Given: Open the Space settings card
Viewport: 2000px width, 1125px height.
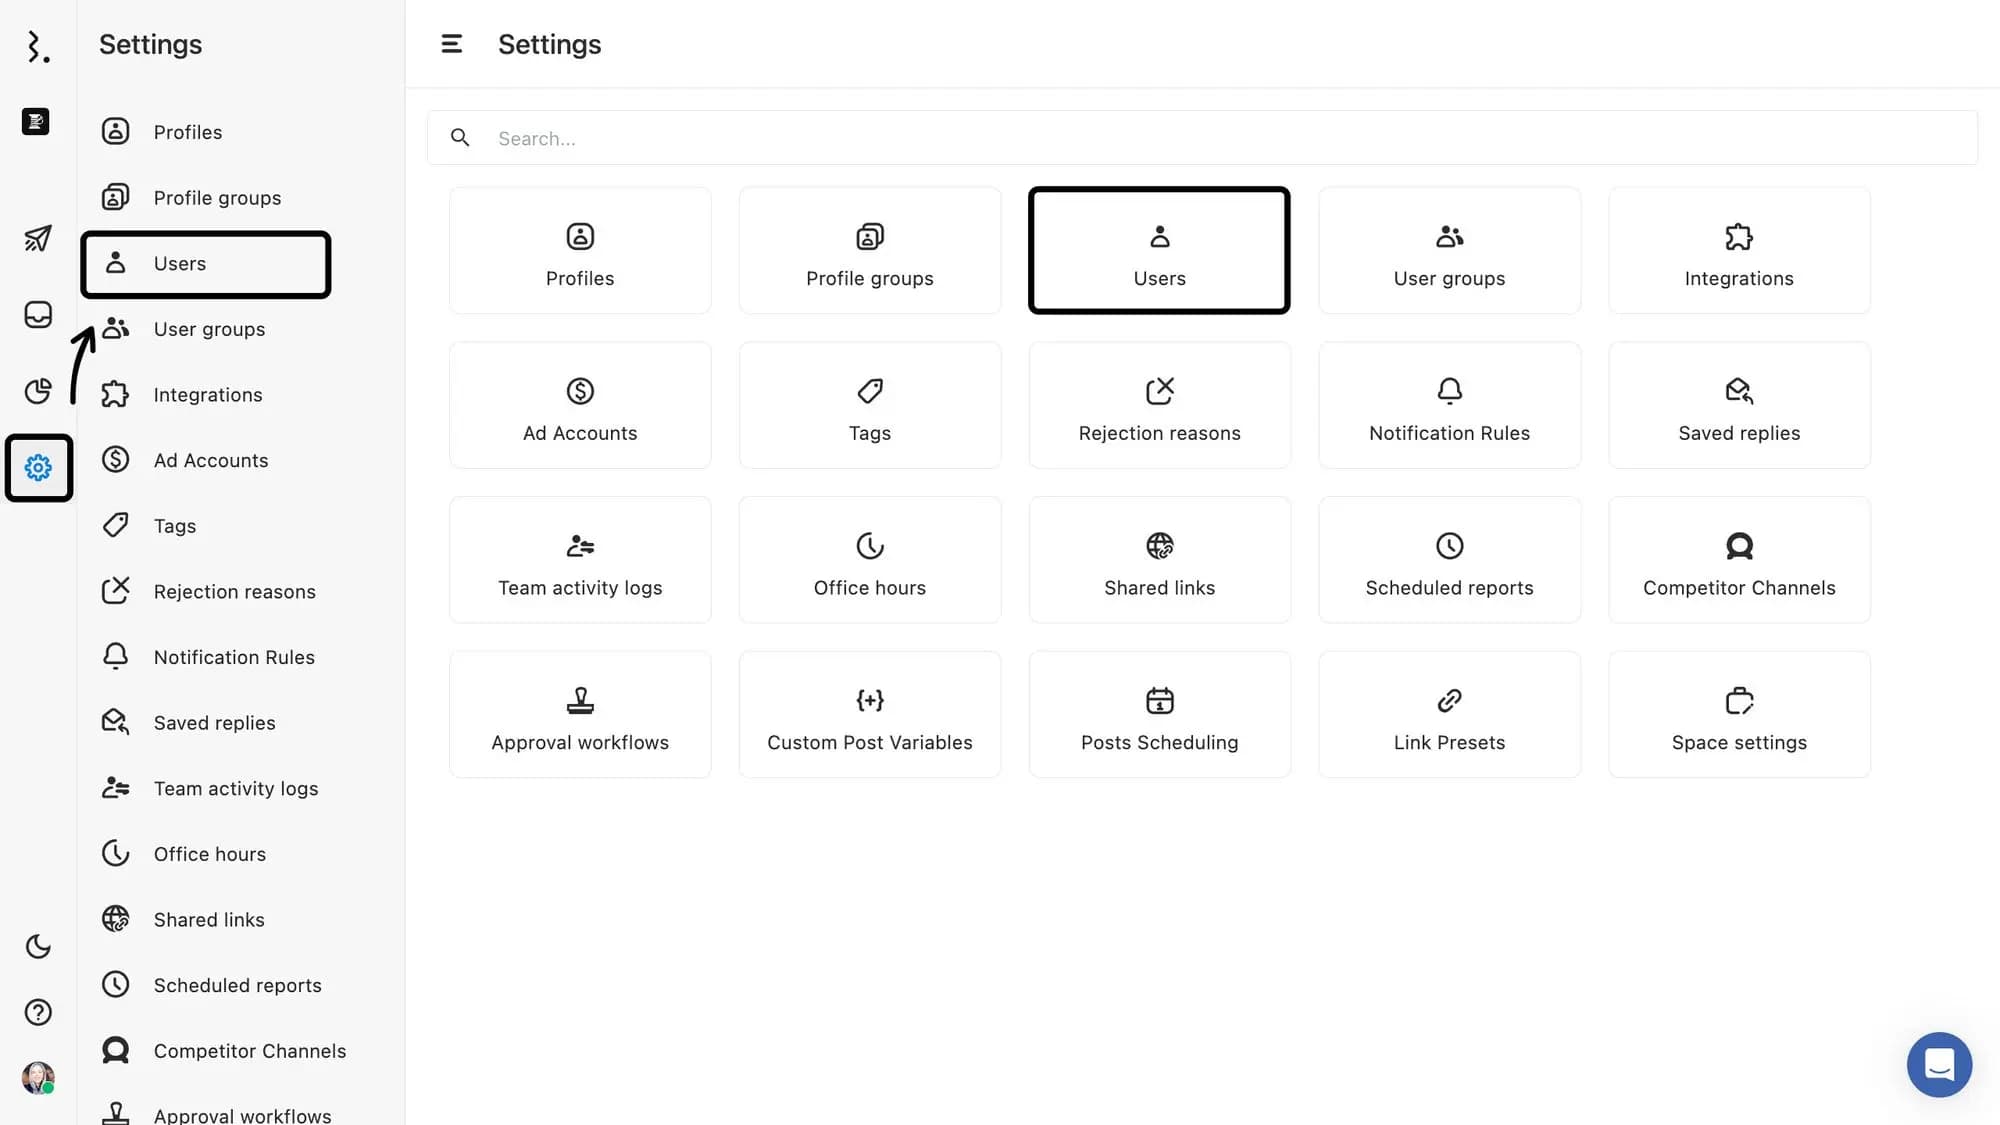Looking at the screenshot, I should coord(1739,715).
